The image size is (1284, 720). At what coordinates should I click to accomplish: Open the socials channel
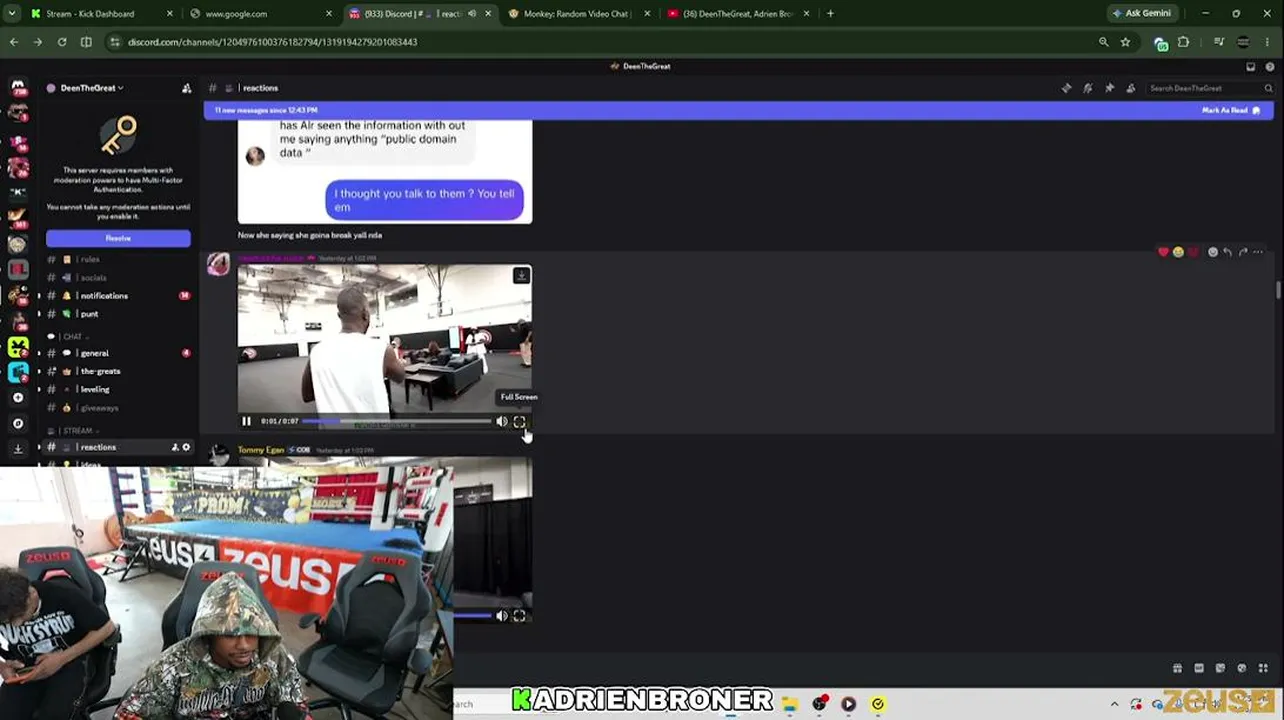[x=118, y=278]
